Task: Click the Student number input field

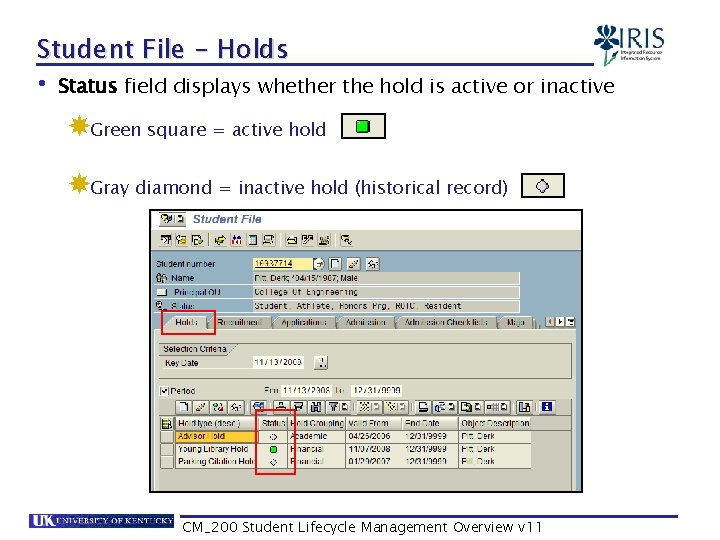Action: tap(282, 264)
